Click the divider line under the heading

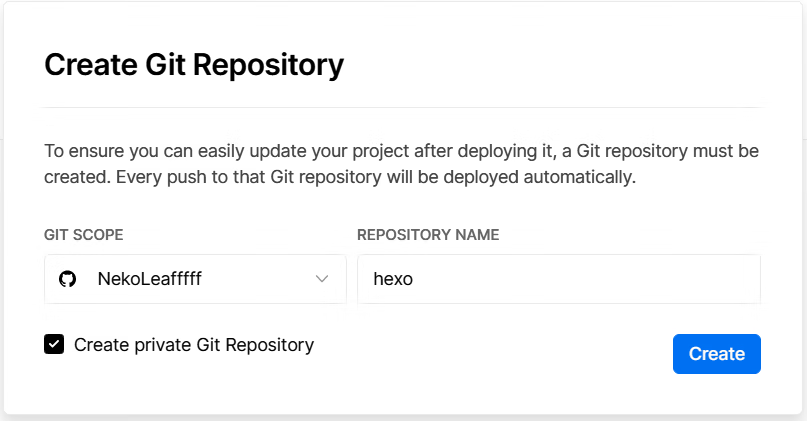(x=401, y=108)
